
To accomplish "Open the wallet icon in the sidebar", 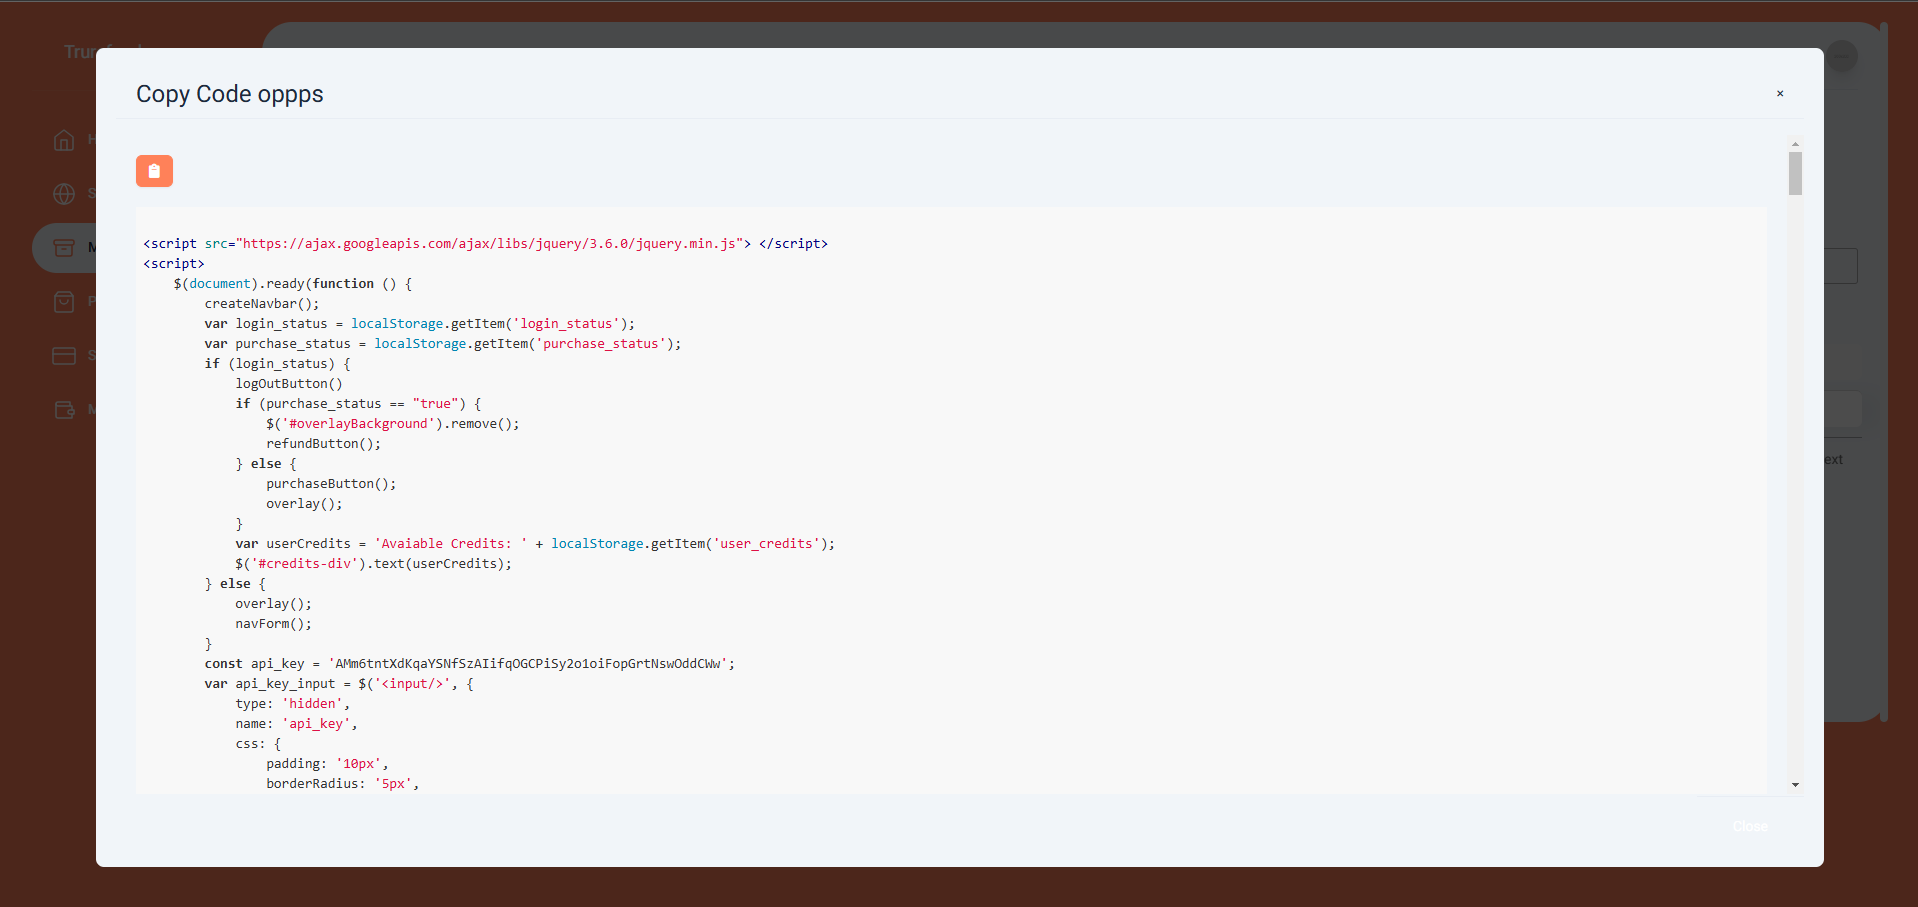I will 64,409.
